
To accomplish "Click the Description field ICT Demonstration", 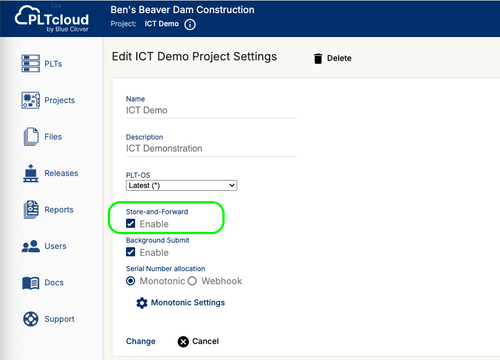I will click(x=211, y=148).
